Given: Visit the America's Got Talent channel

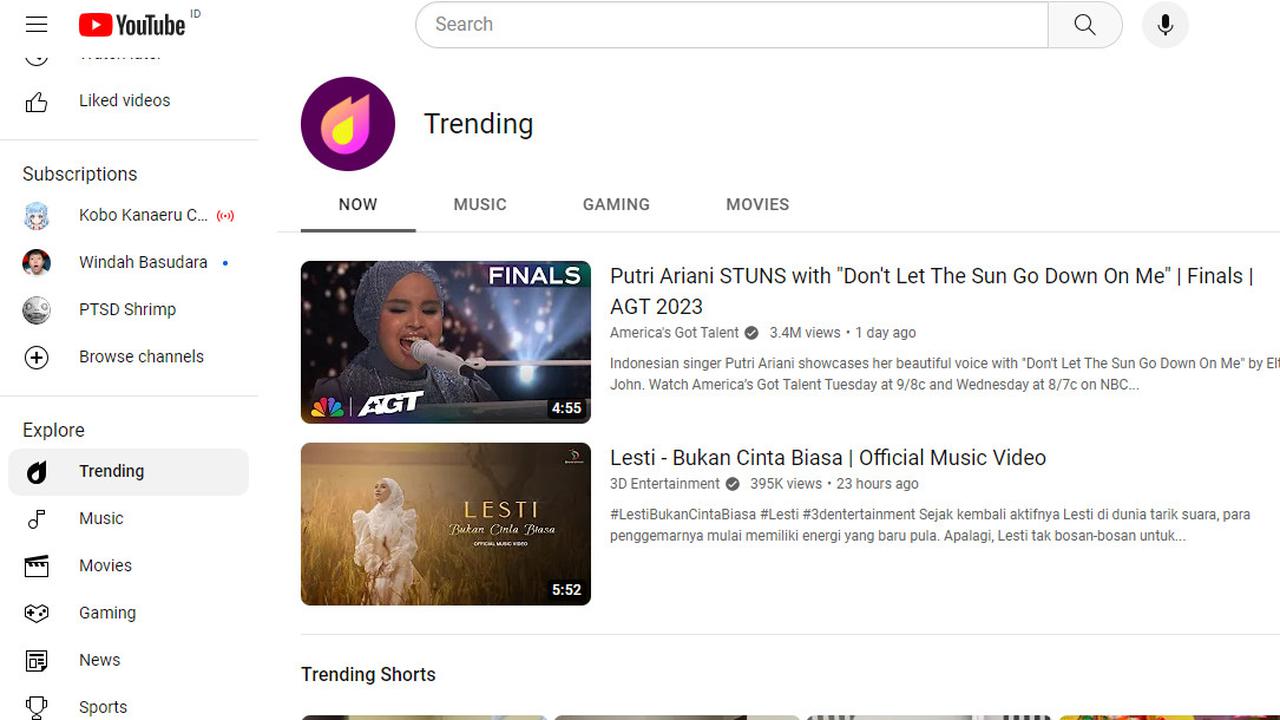Looking at the screenshot, I should (674, 332).
